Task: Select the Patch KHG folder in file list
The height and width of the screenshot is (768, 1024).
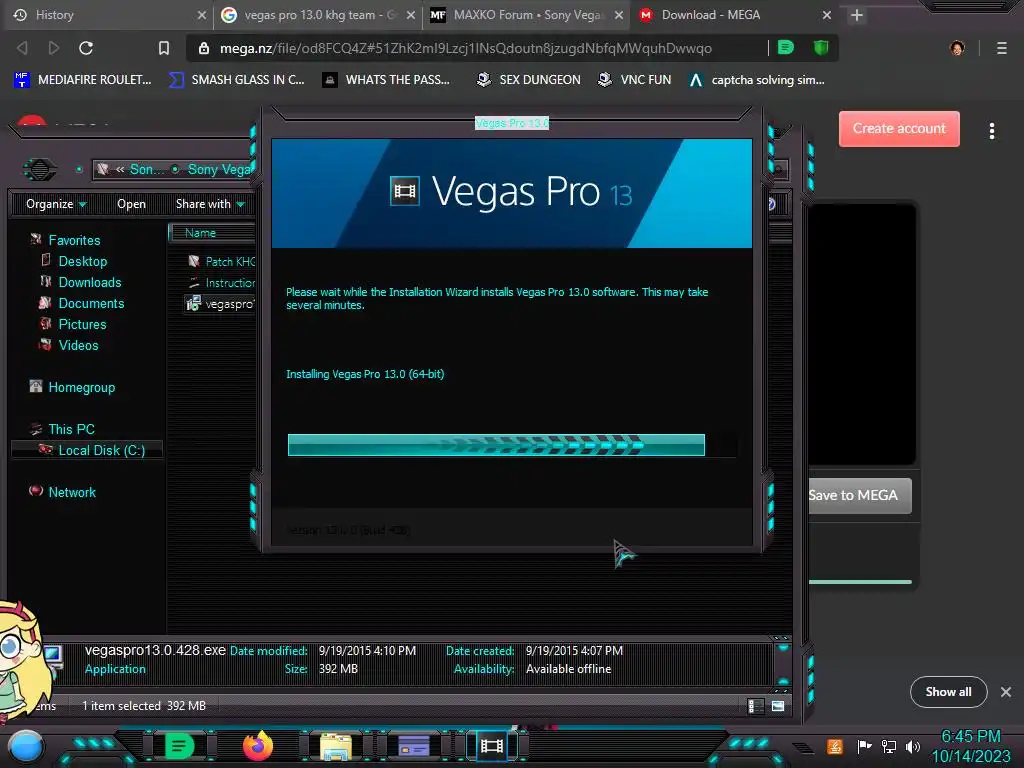Action: tap(221, 262)
